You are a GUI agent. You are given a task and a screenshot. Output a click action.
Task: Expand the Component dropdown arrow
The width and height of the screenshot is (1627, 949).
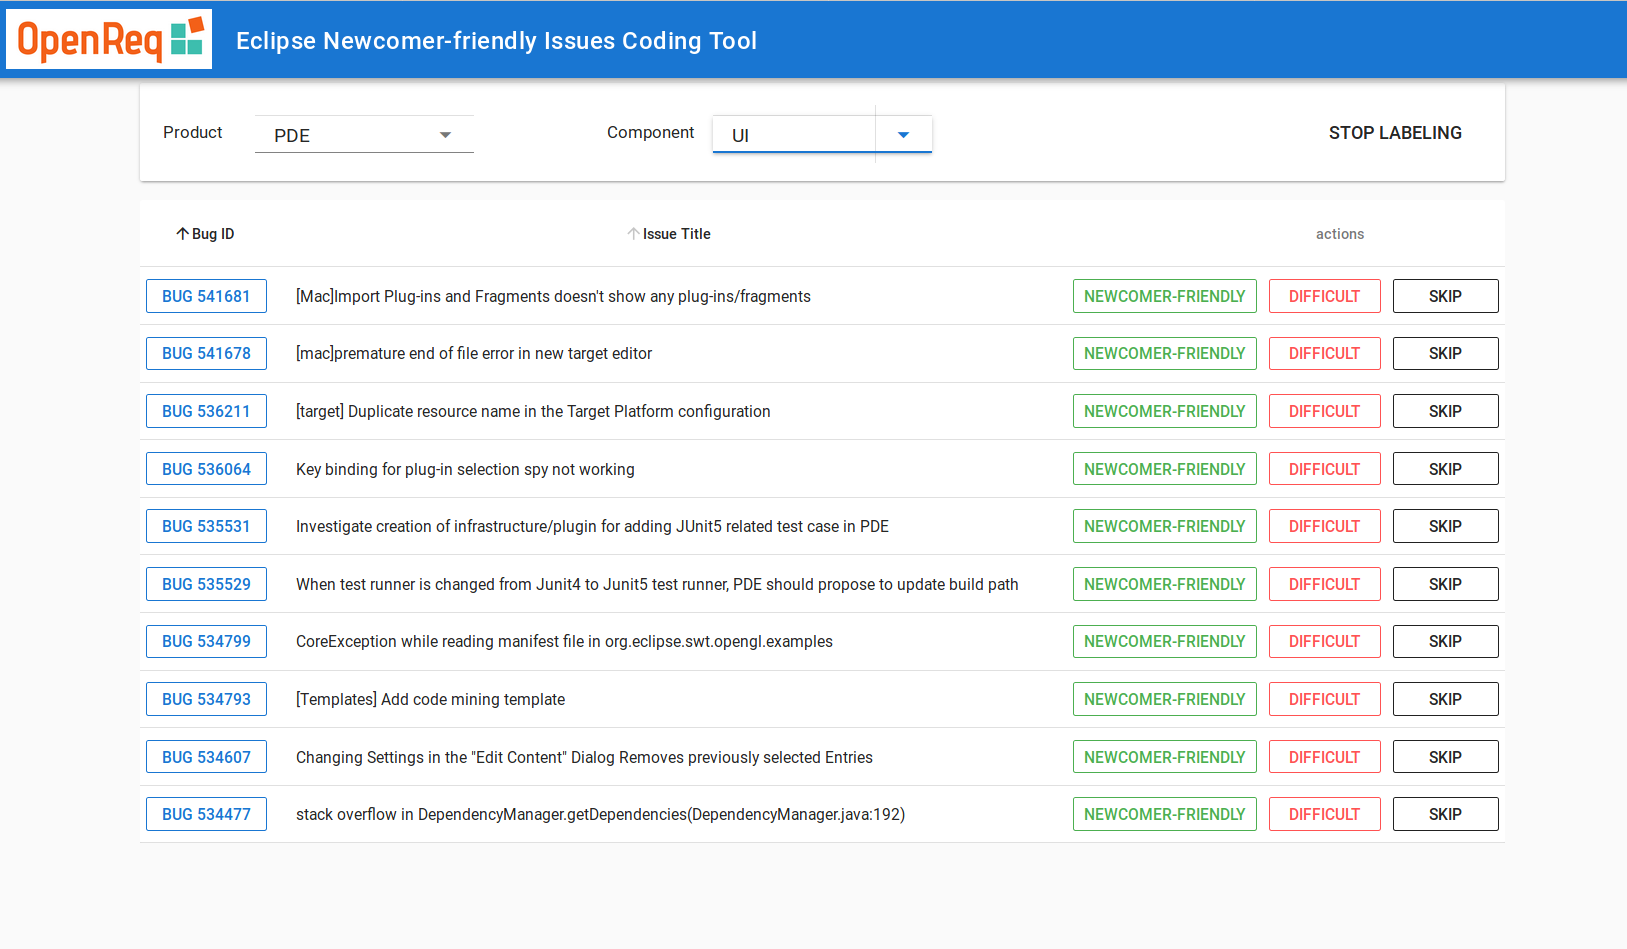(903, 135)
